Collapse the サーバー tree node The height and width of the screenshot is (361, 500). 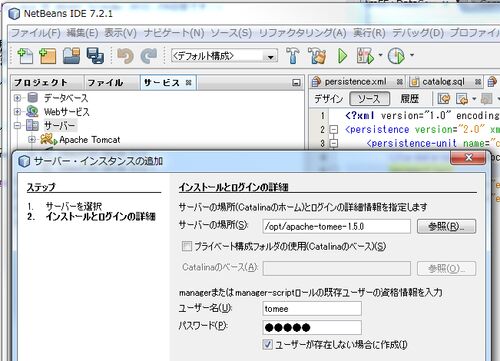click(x=17, y=126)
